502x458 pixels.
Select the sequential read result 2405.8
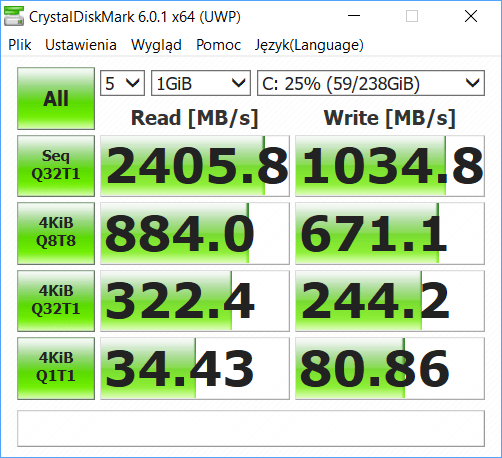click(x=195, y=166)
